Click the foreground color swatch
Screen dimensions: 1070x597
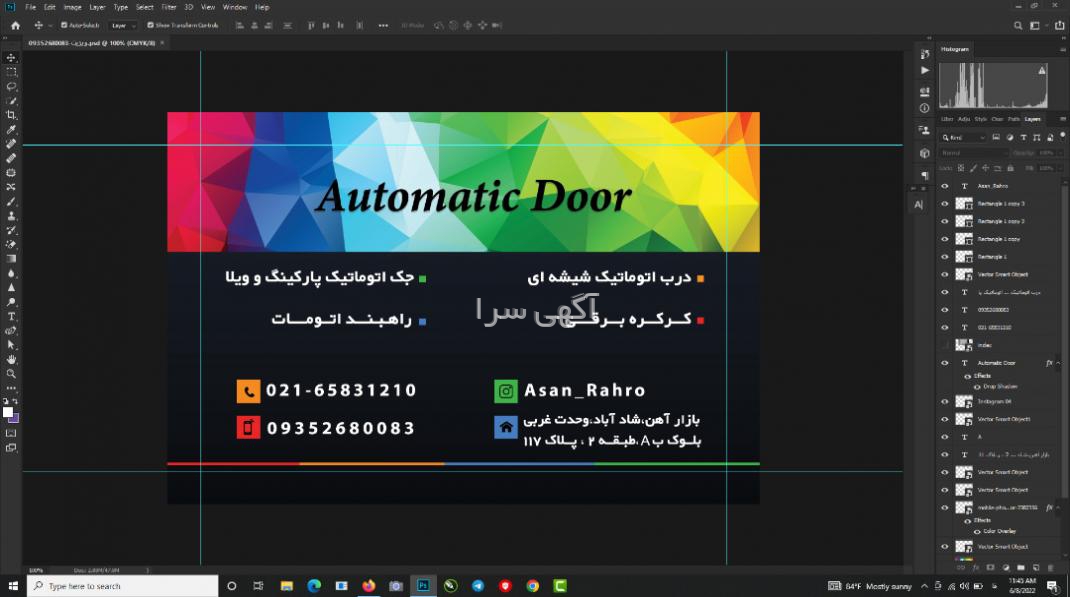pos(8,412)
